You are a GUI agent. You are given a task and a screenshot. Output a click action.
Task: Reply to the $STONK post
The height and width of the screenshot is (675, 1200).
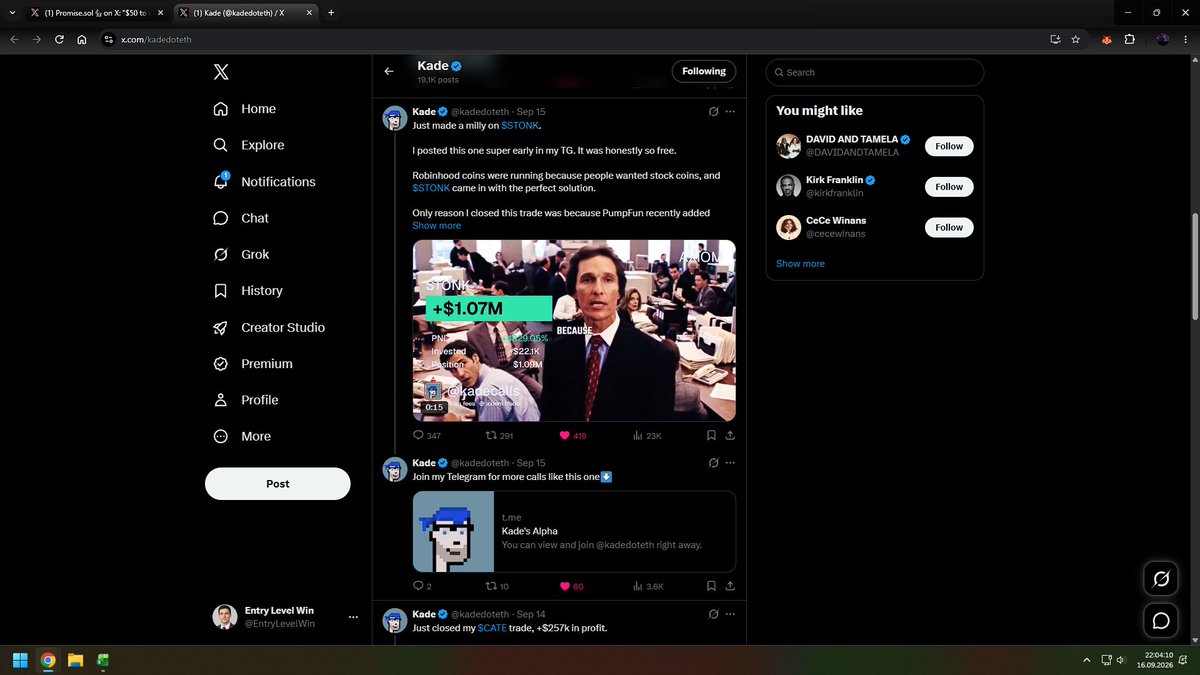(427, 436)
